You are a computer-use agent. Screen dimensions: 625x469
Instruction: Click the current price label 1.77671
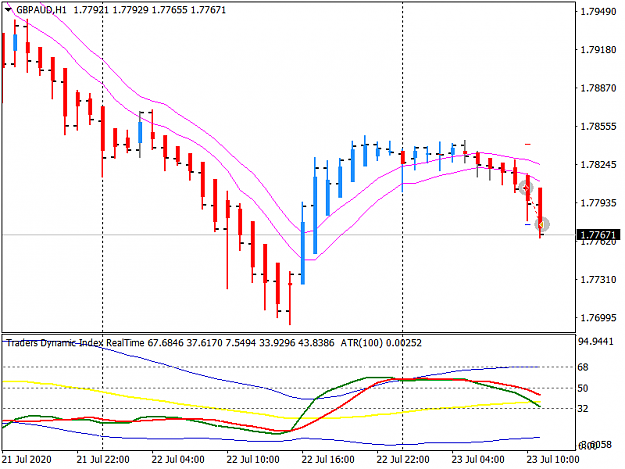(598, 235)
